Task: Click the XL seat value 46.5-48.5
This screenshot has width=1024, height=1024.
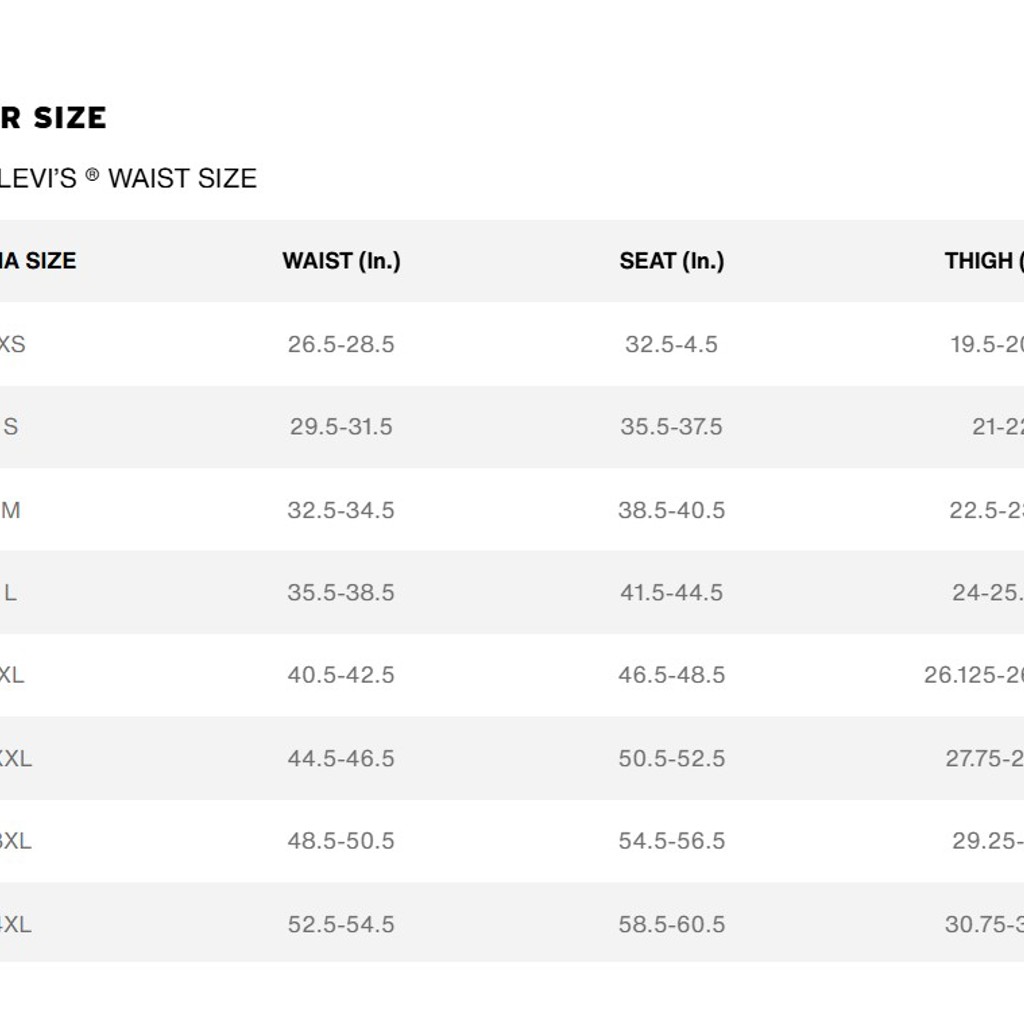Action: click(671, 675)
